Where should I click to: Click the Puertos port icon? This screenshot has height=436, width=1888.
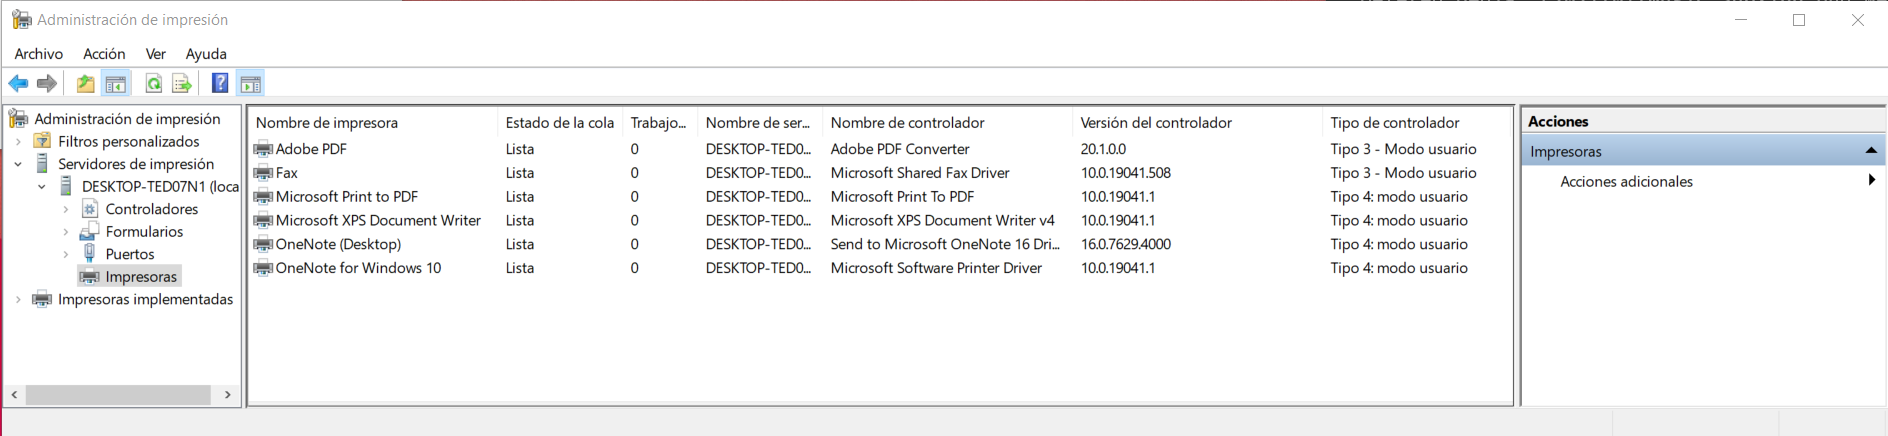click(x=90, y=253)
